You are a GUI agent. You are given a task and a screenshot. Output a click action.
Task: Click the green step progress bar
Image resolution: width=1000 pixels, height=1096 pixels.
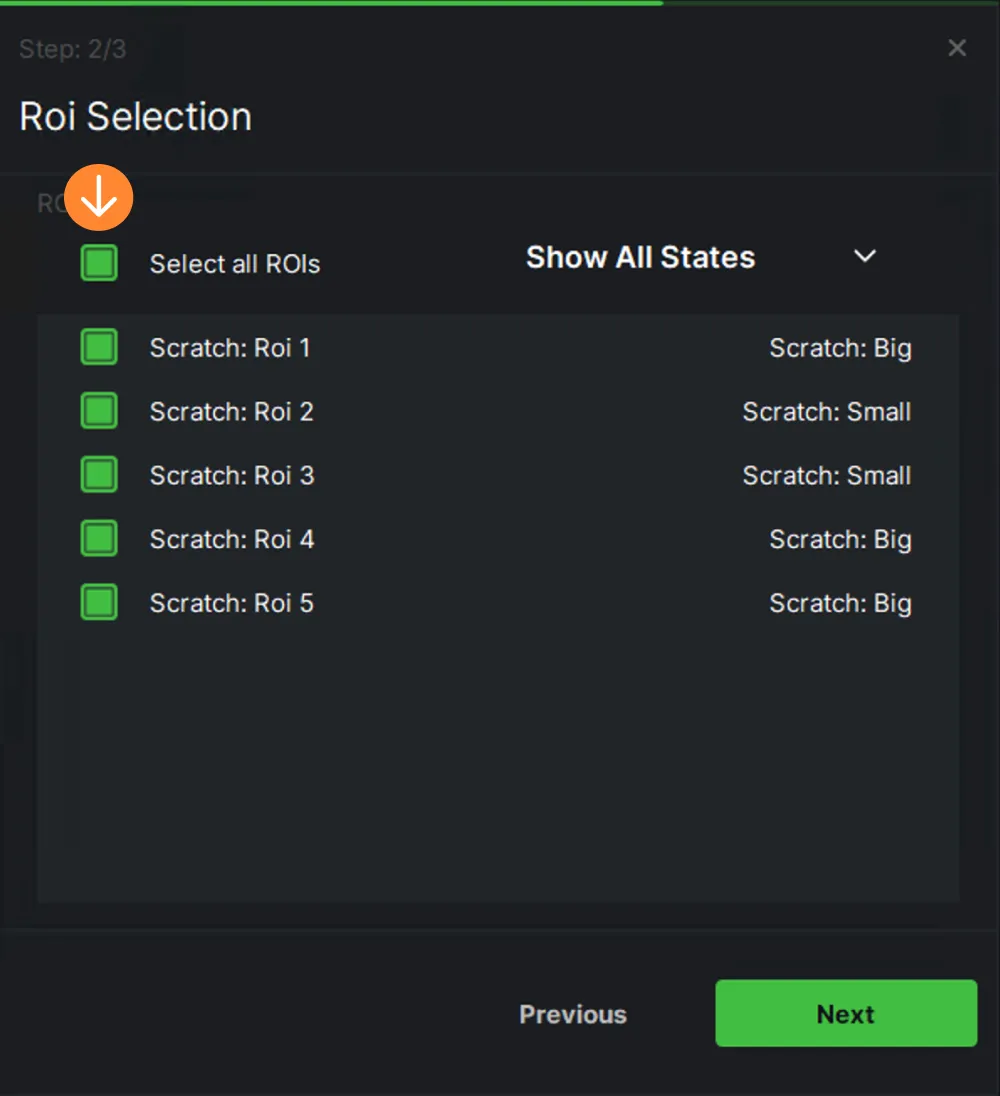(331, 3)
